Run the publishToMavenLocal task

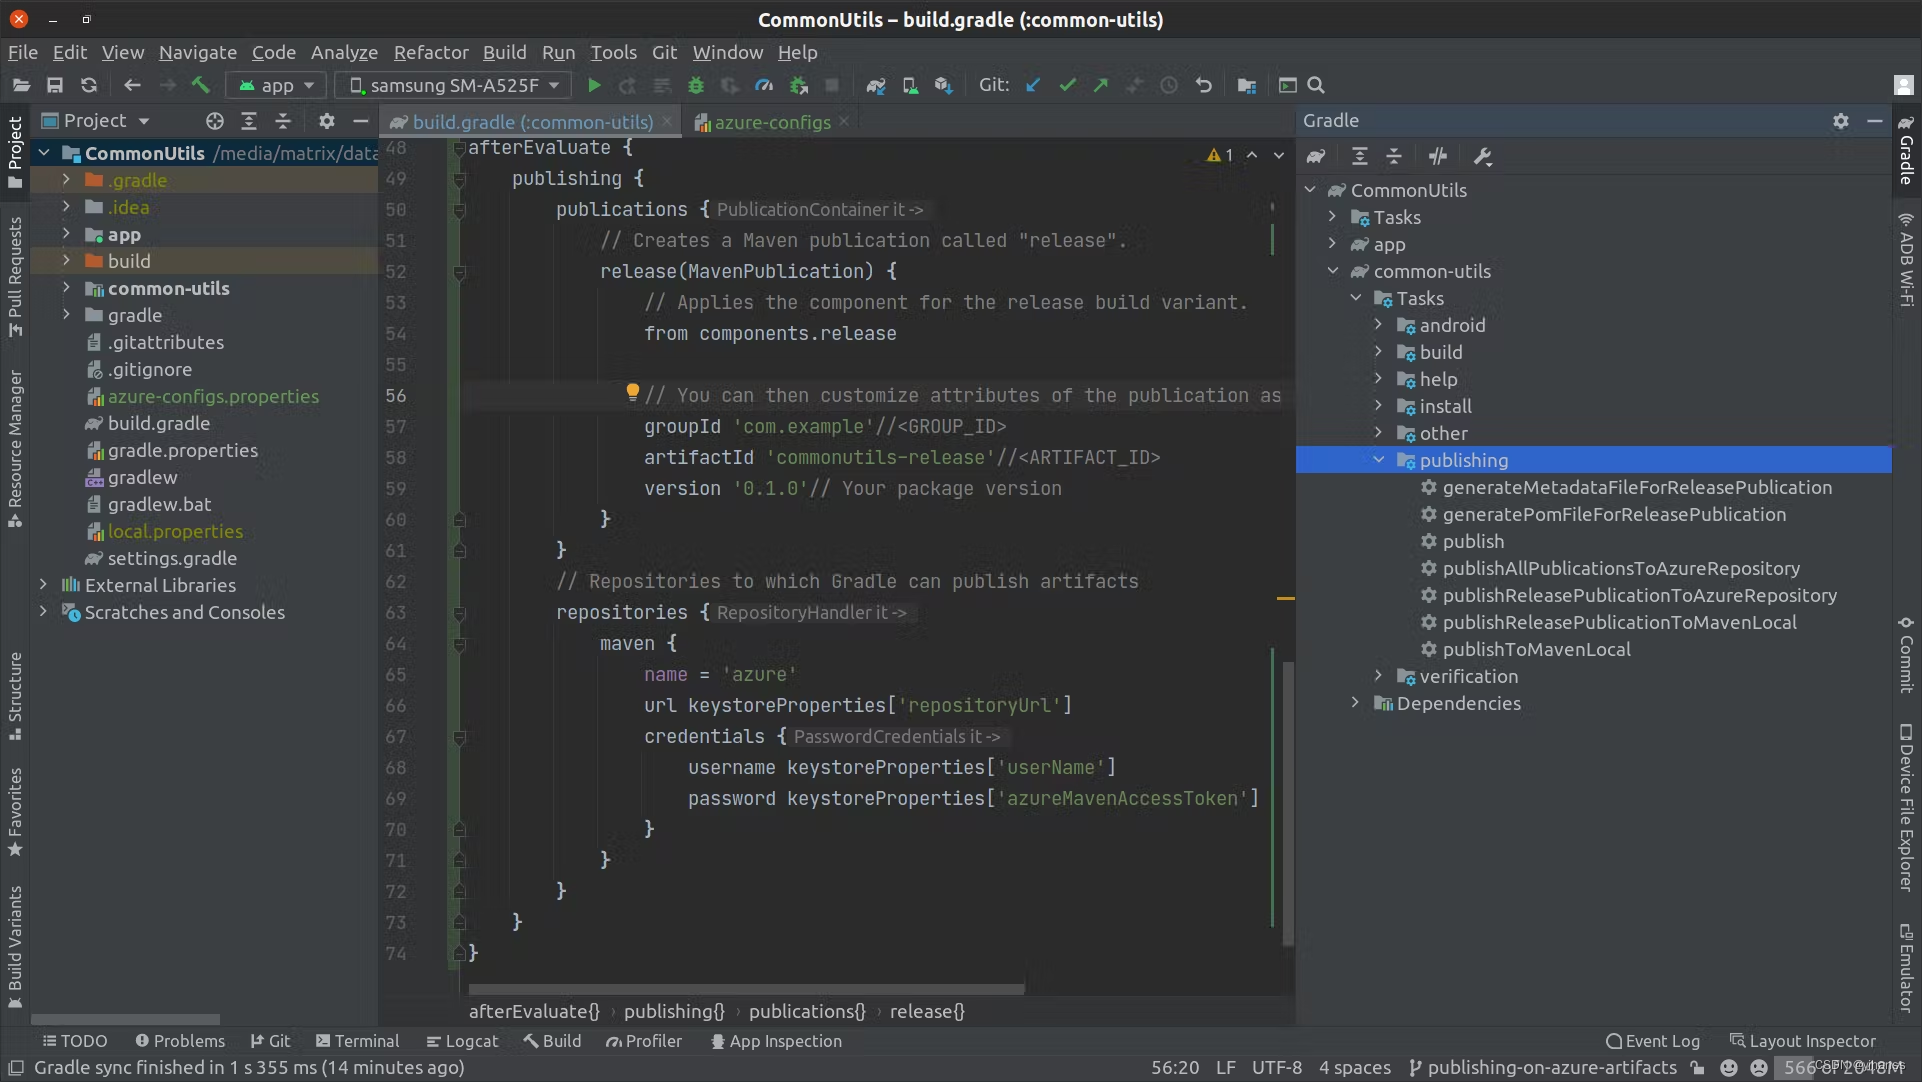pos(1539,649)
